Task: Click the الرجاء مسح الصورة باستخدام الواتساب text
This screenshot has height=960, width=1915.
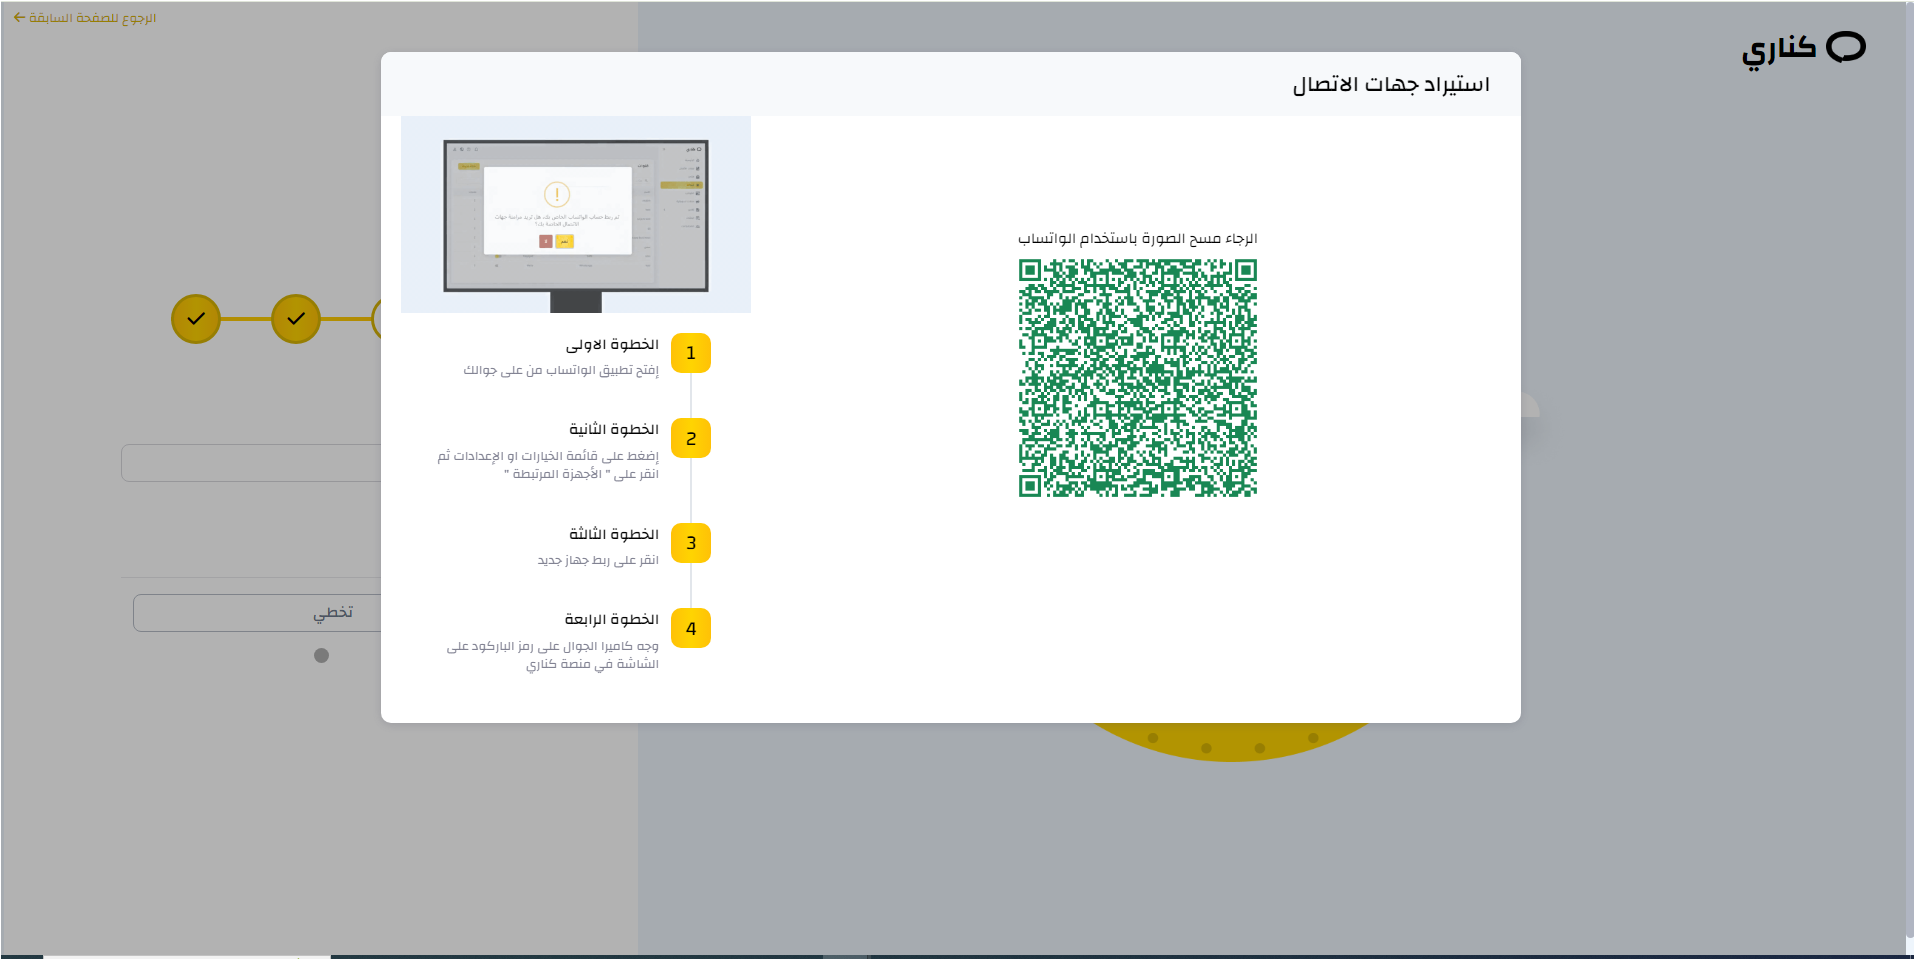Action: click(1137, 239)
